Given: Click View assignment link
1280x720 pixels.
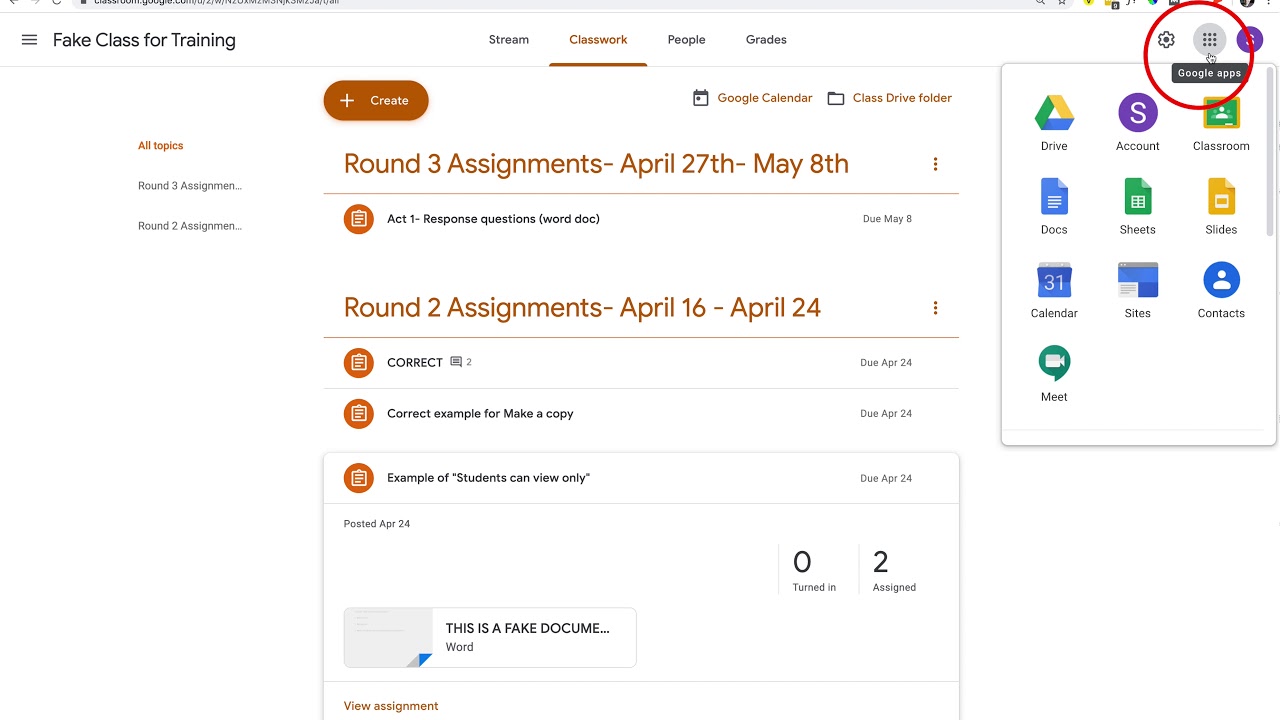Looking at the screenshot, I should coord(391,706).
